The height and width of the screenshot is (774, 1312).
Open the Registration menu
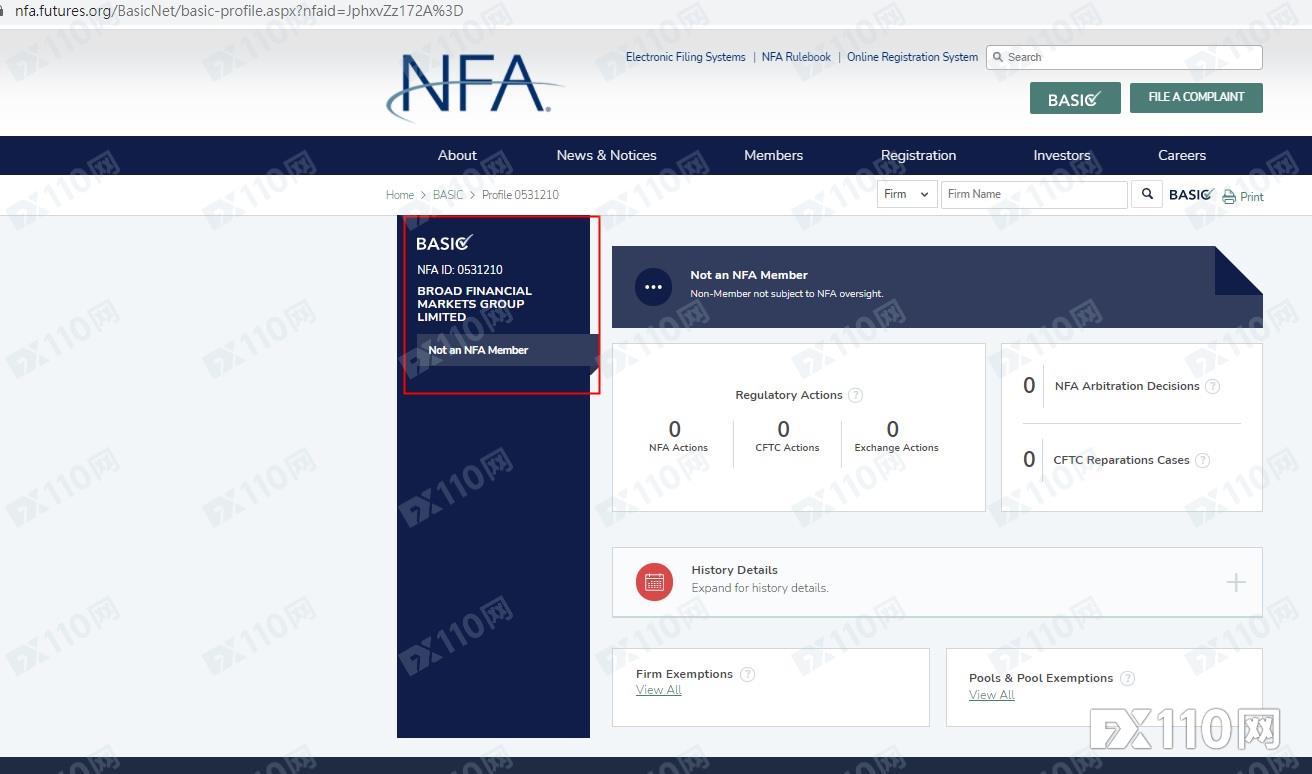tap(918, 155)
